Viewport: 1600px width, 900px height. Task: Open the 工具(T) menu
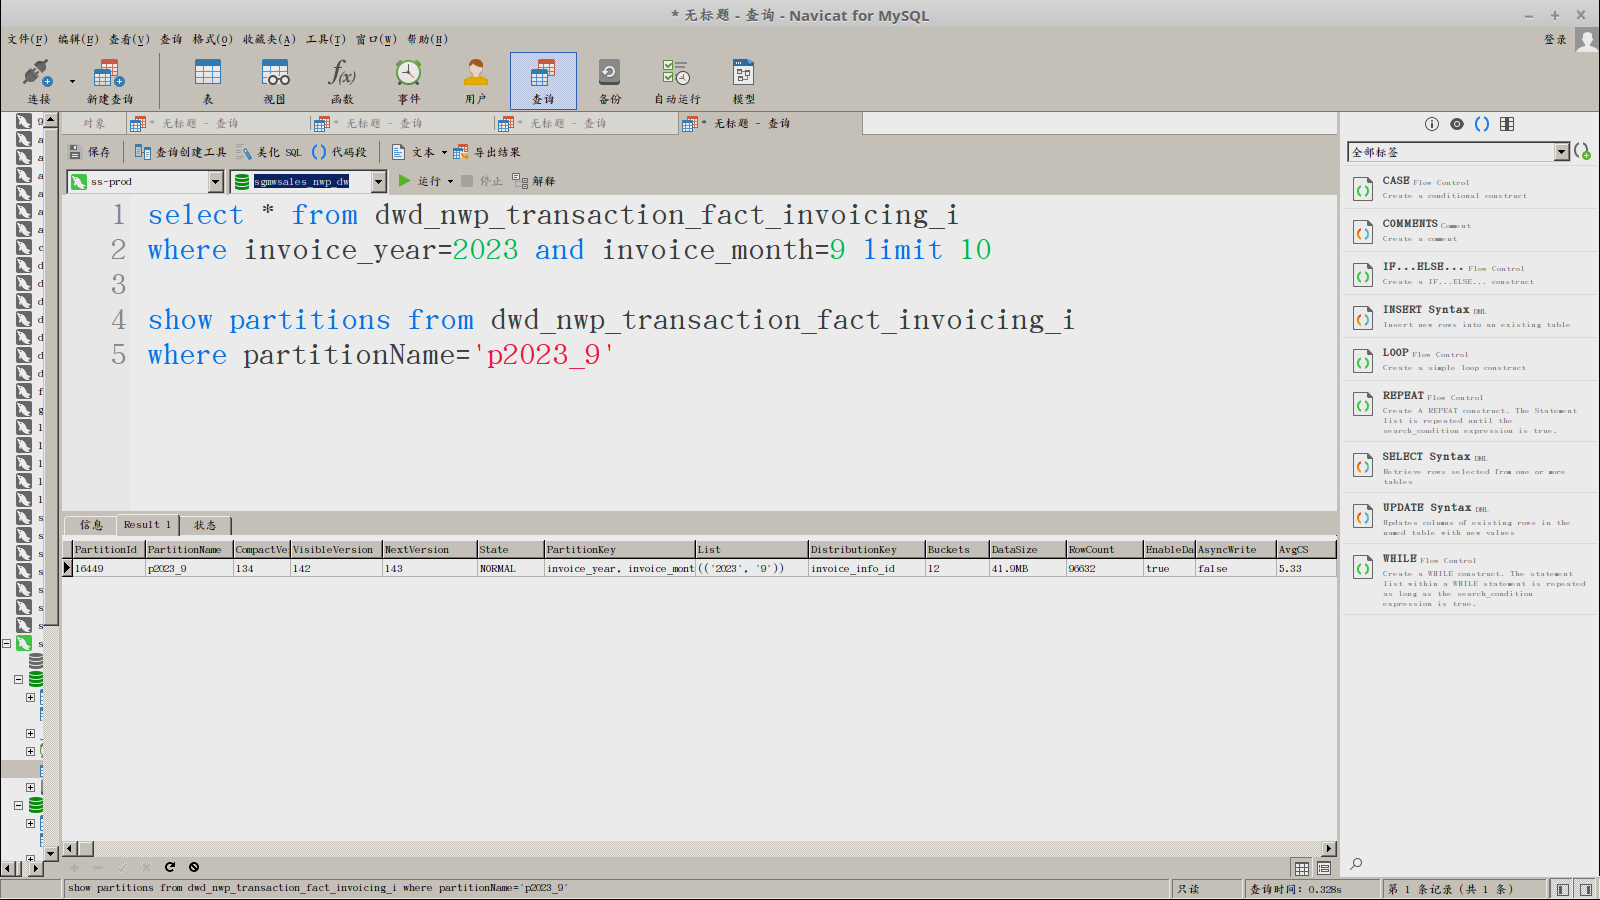tap(325, 39)
